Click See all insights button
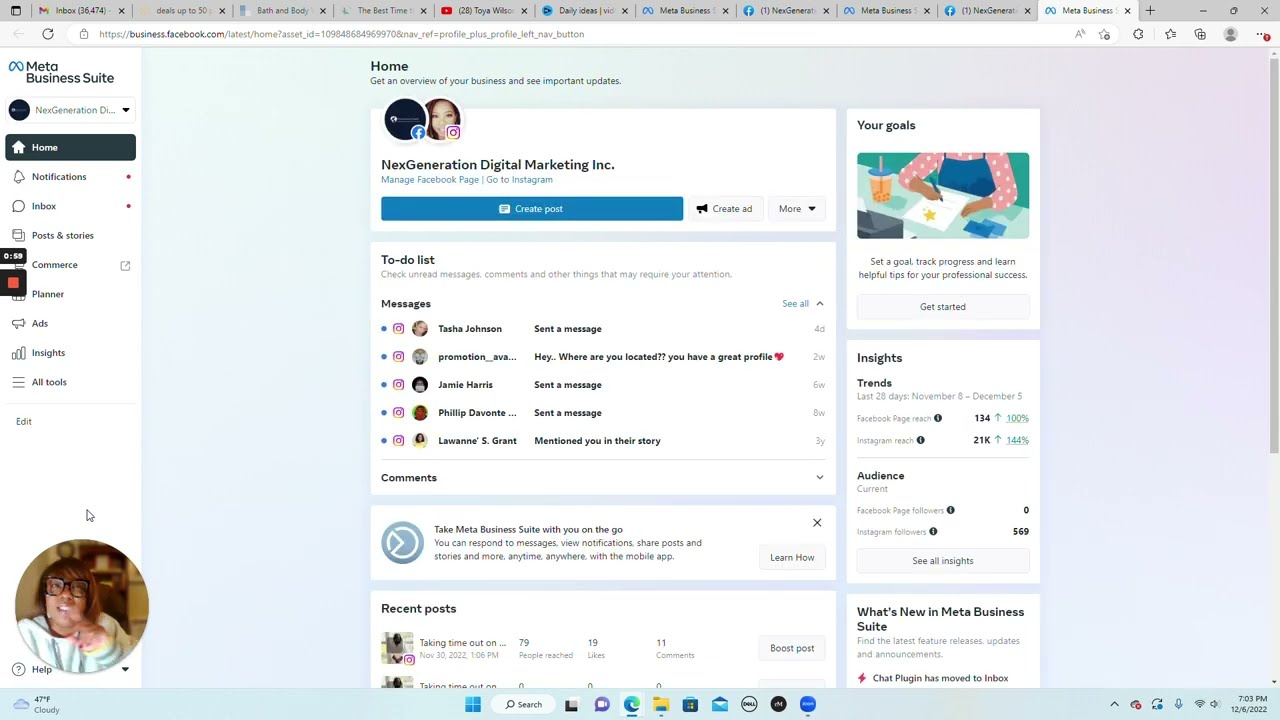 943,561
